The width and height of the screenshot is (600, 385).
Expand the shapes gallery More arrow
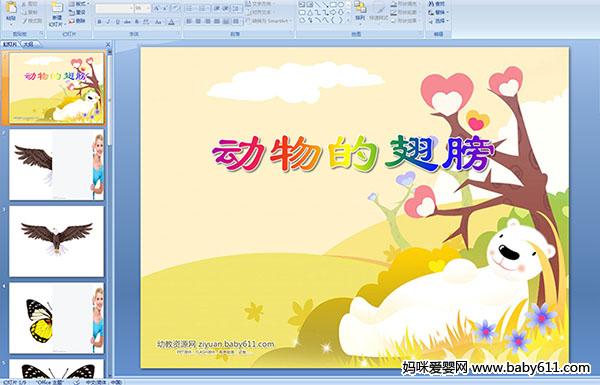pos(348,20)
